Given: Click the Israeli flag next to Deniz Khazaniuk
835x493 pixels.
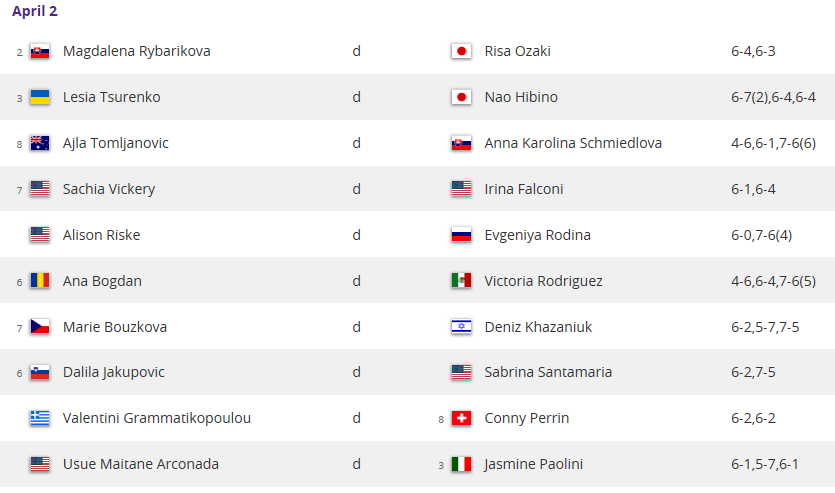Looking at the screenshot, I should coord(461,326).
